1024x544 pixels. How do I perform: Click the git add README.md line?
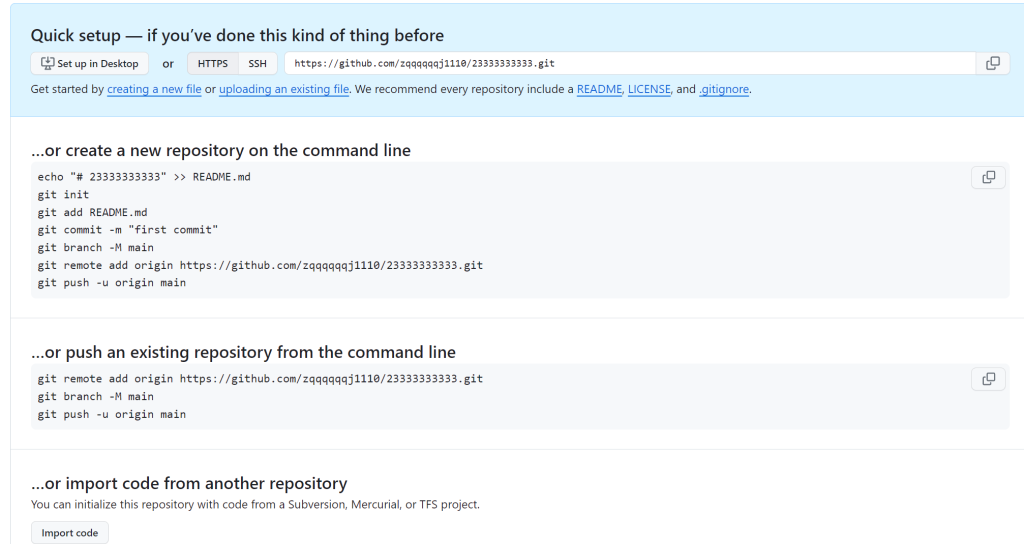92,212
